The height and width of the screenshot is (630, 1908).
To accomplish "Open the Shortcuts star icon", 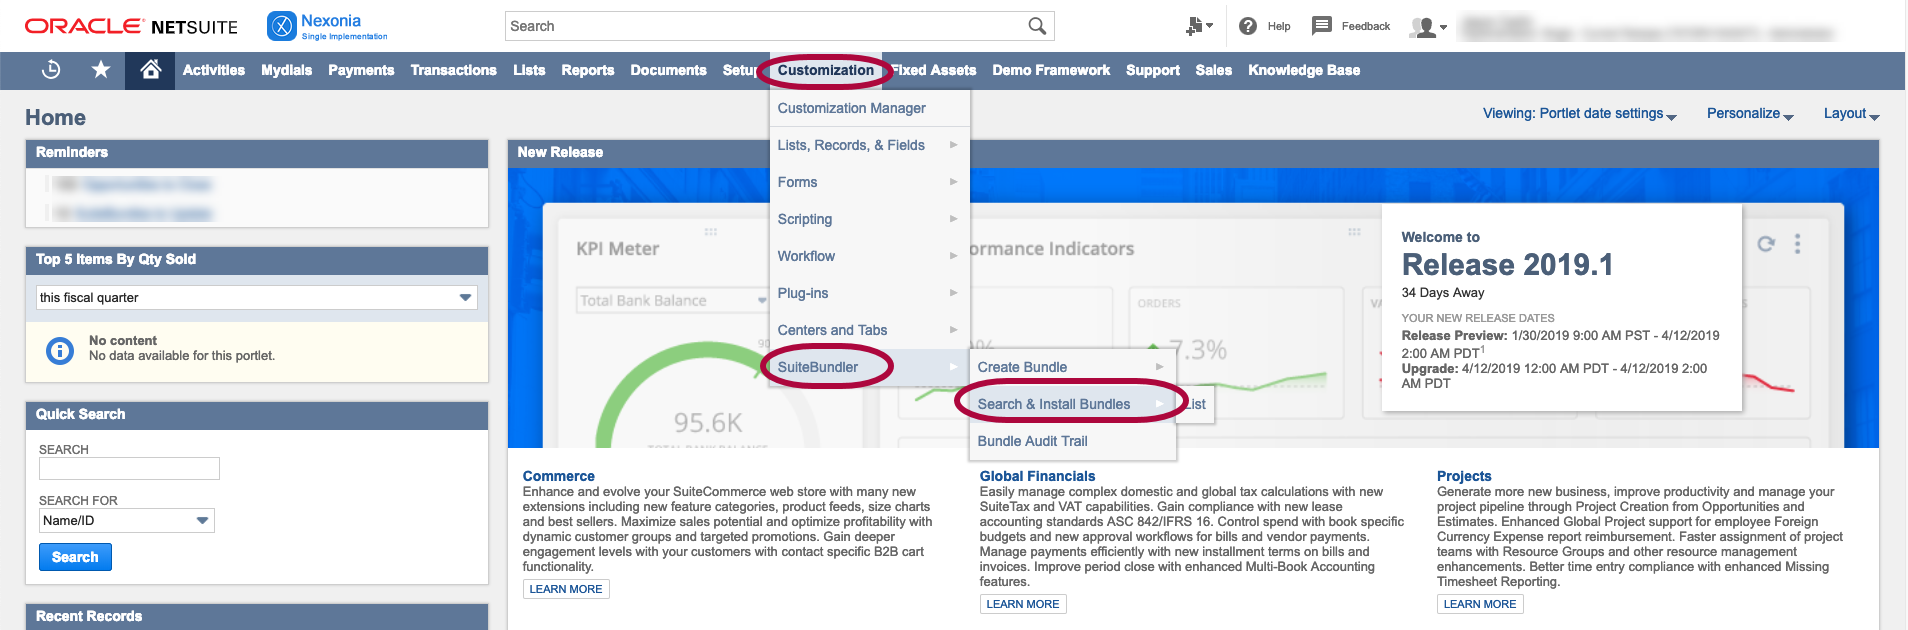I will coord(101,70).
